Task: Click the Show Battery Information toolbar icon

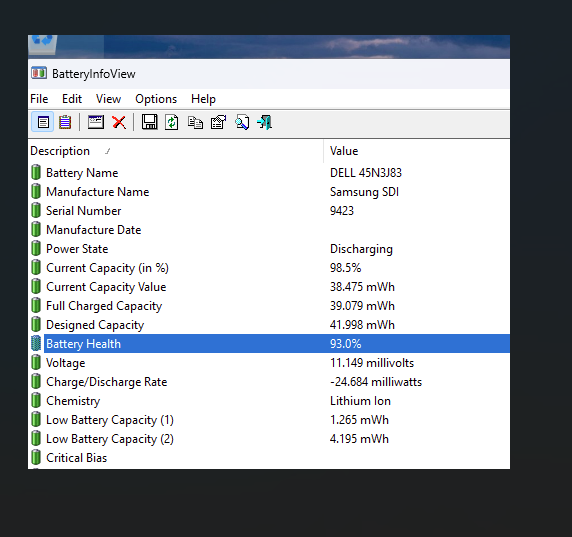Action: (43, 122)
